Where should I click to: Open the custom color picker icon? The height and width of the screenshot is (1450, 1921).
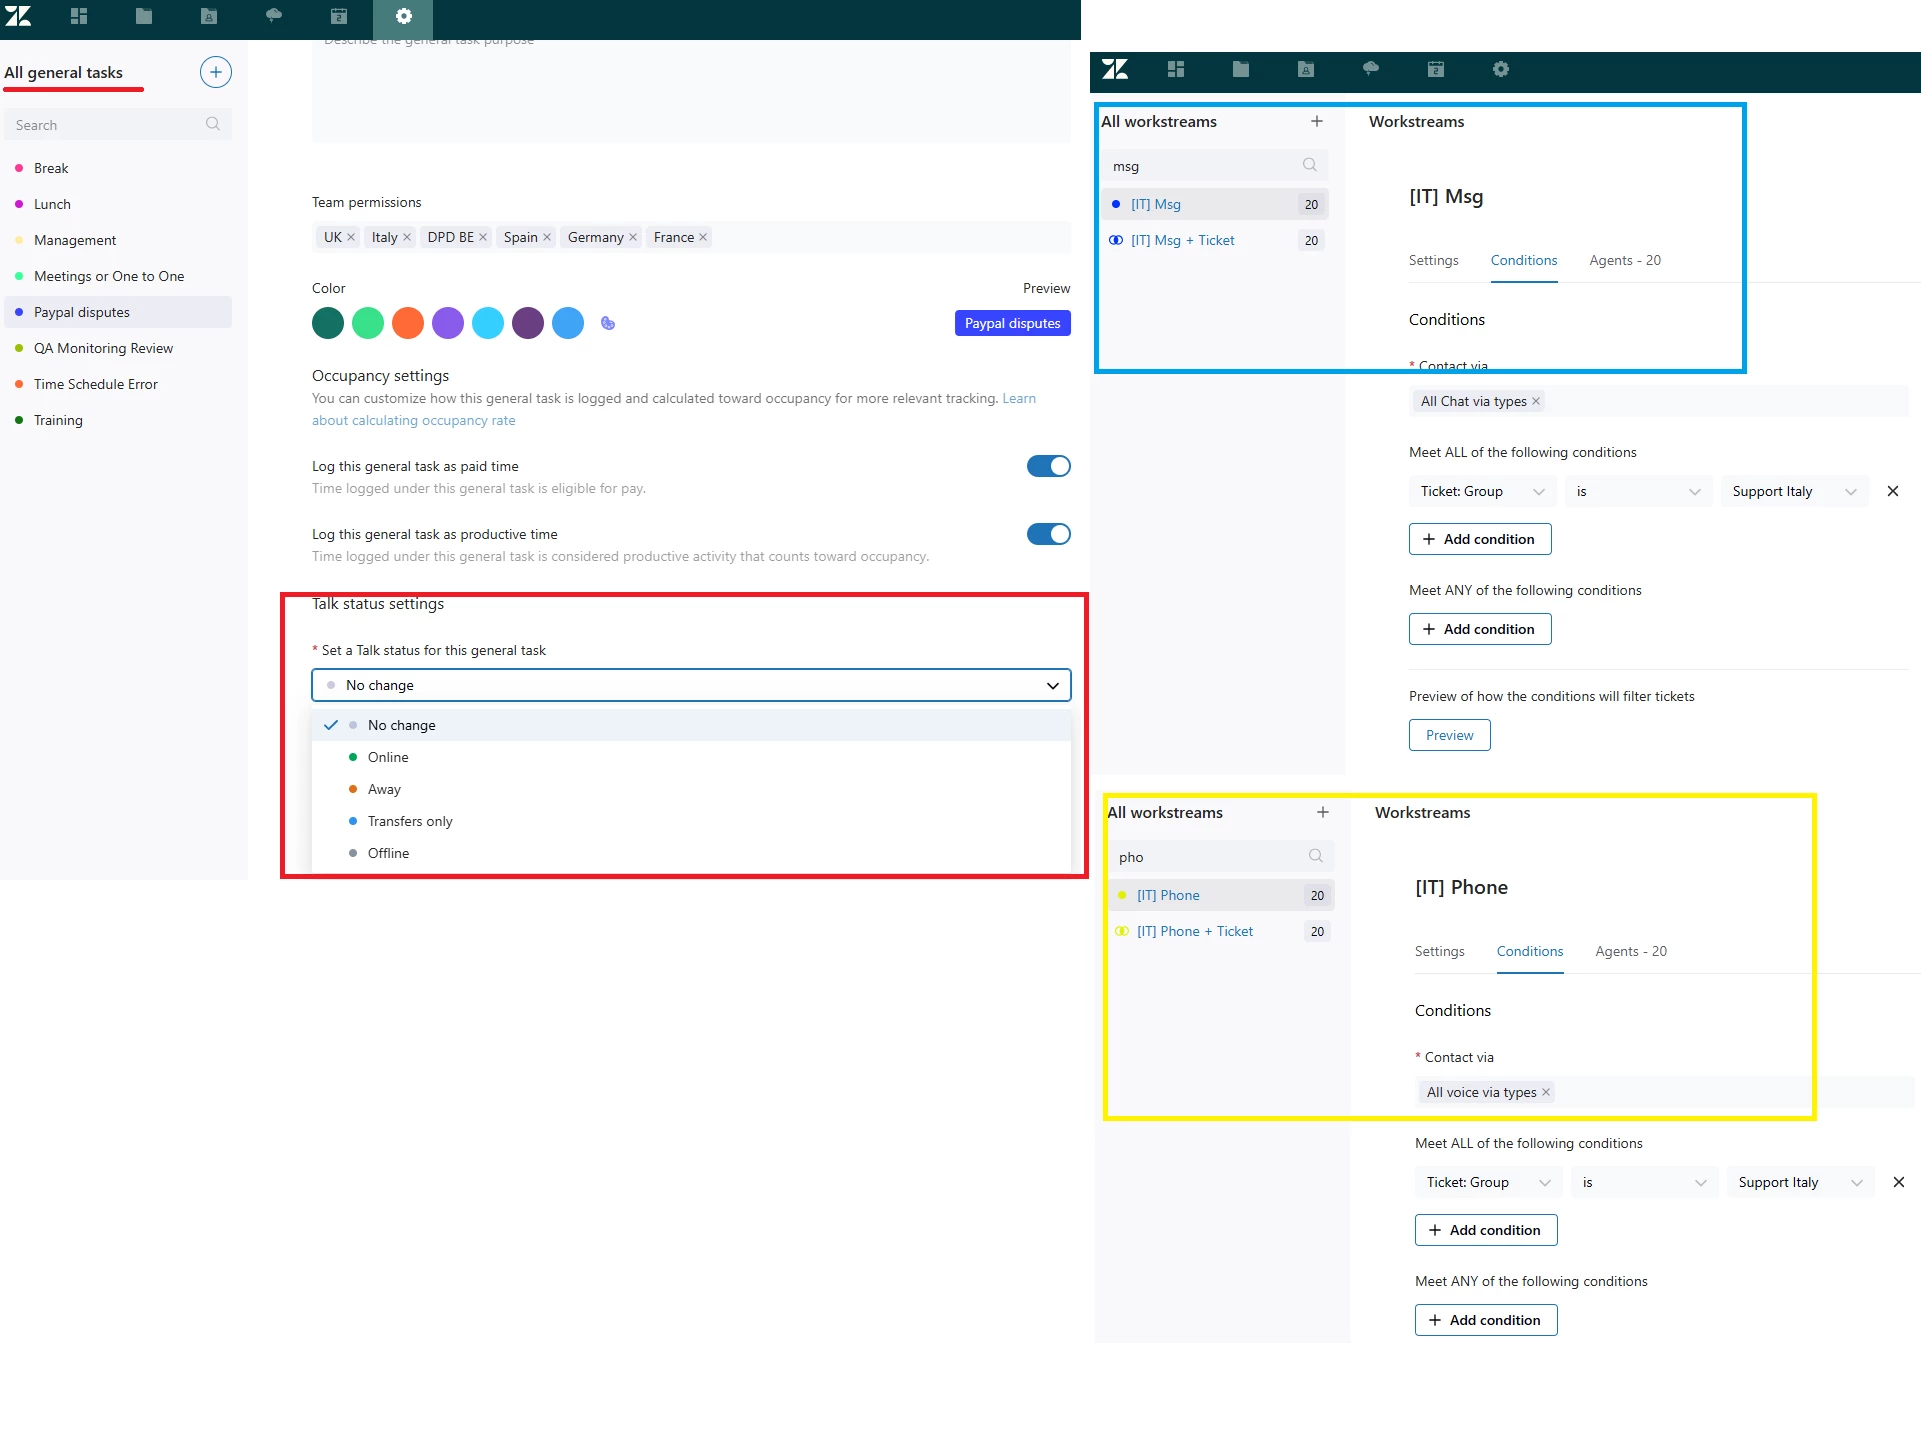[x=607, y=323]
